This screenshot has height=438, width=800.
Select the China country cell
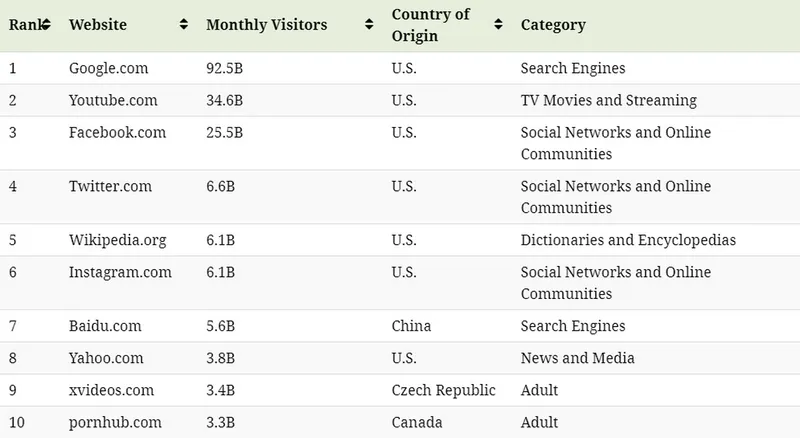point(411,326)
